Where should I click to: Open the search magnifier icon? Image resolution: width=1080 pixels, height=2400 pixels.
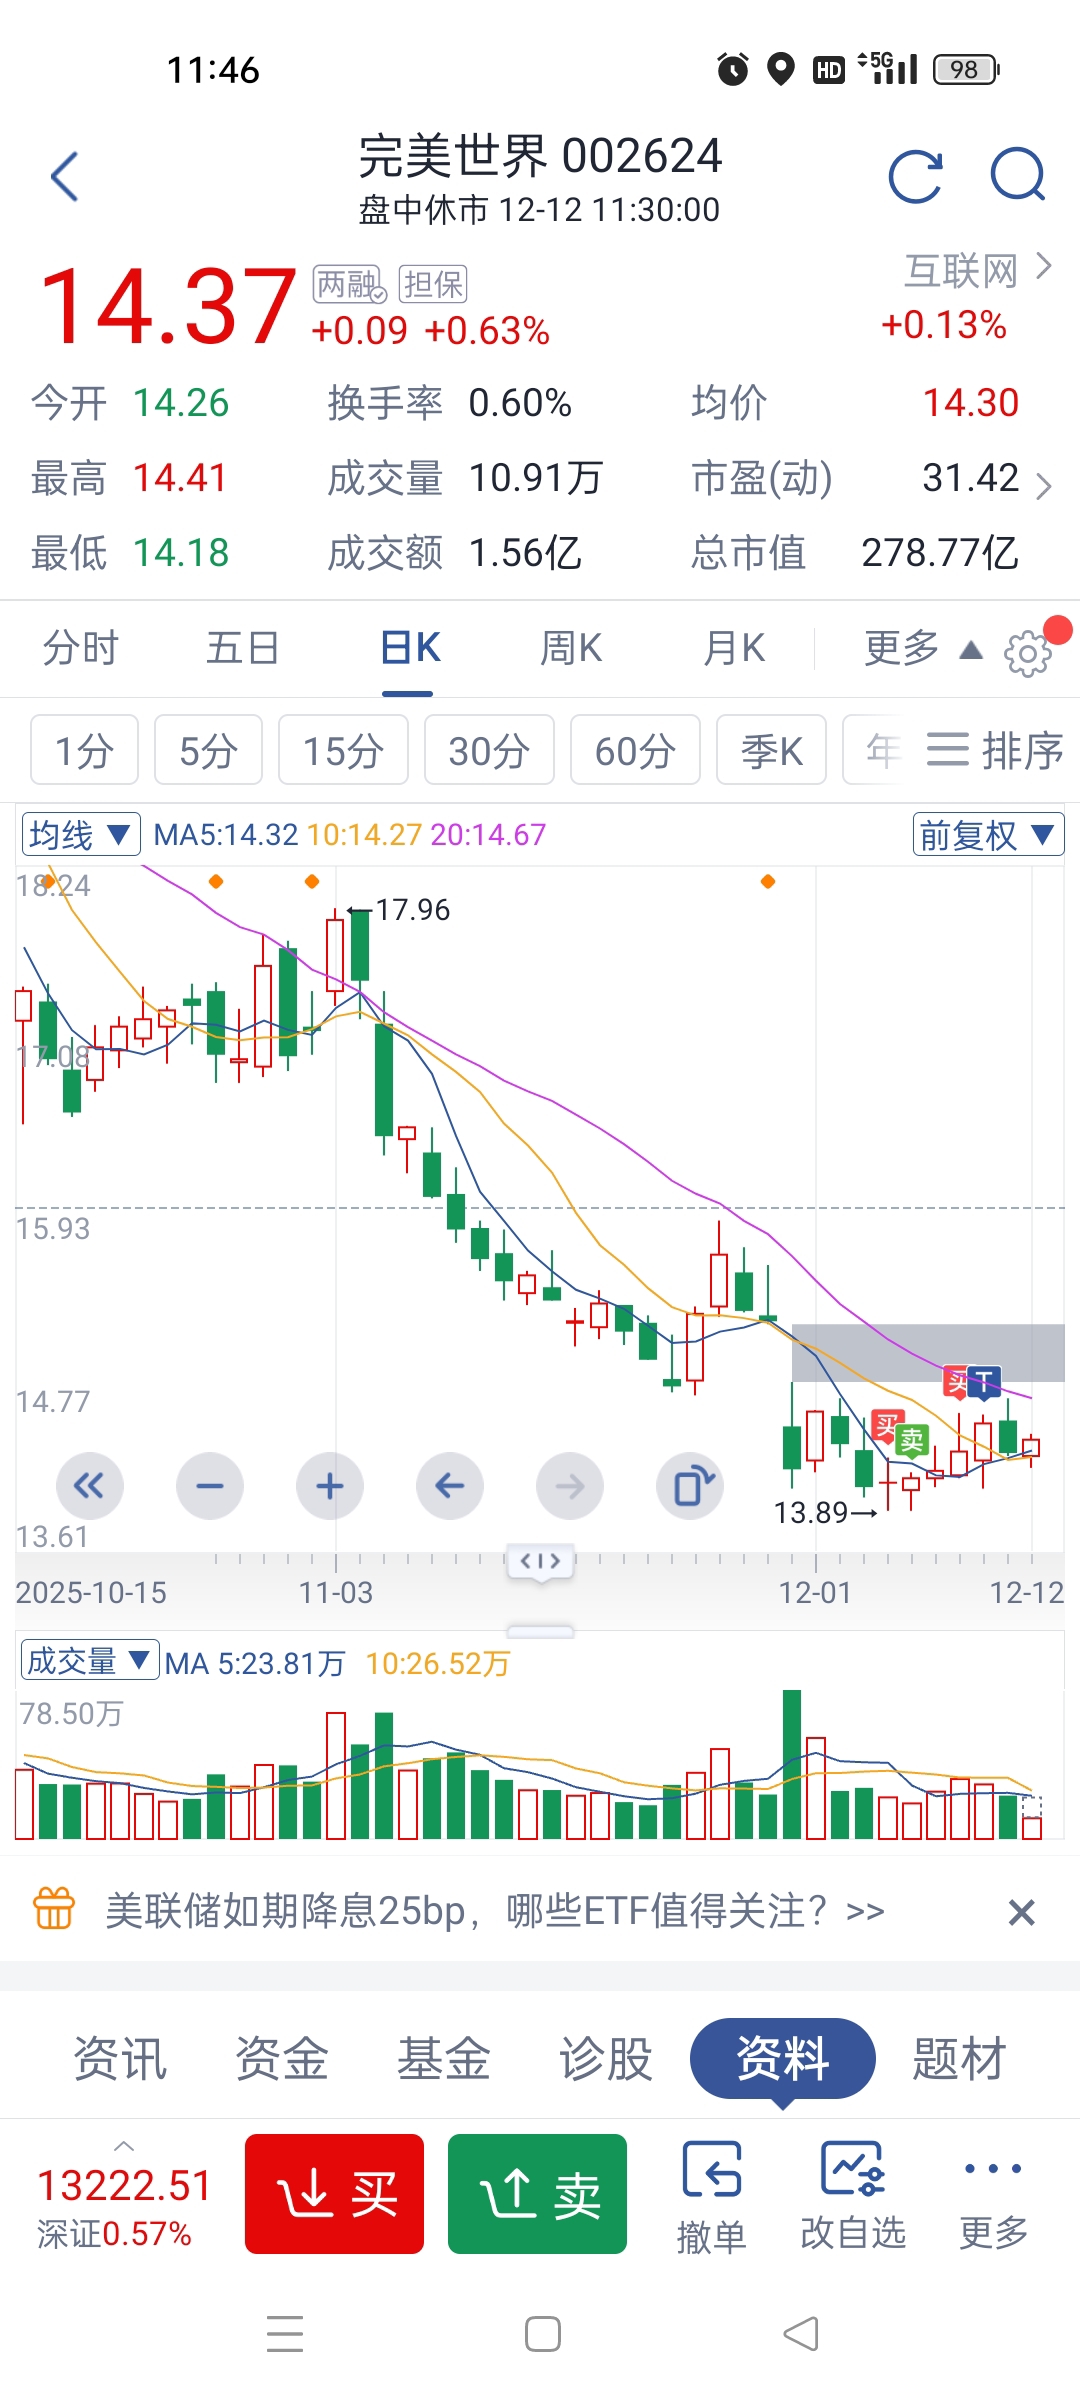pos(1018,175)
